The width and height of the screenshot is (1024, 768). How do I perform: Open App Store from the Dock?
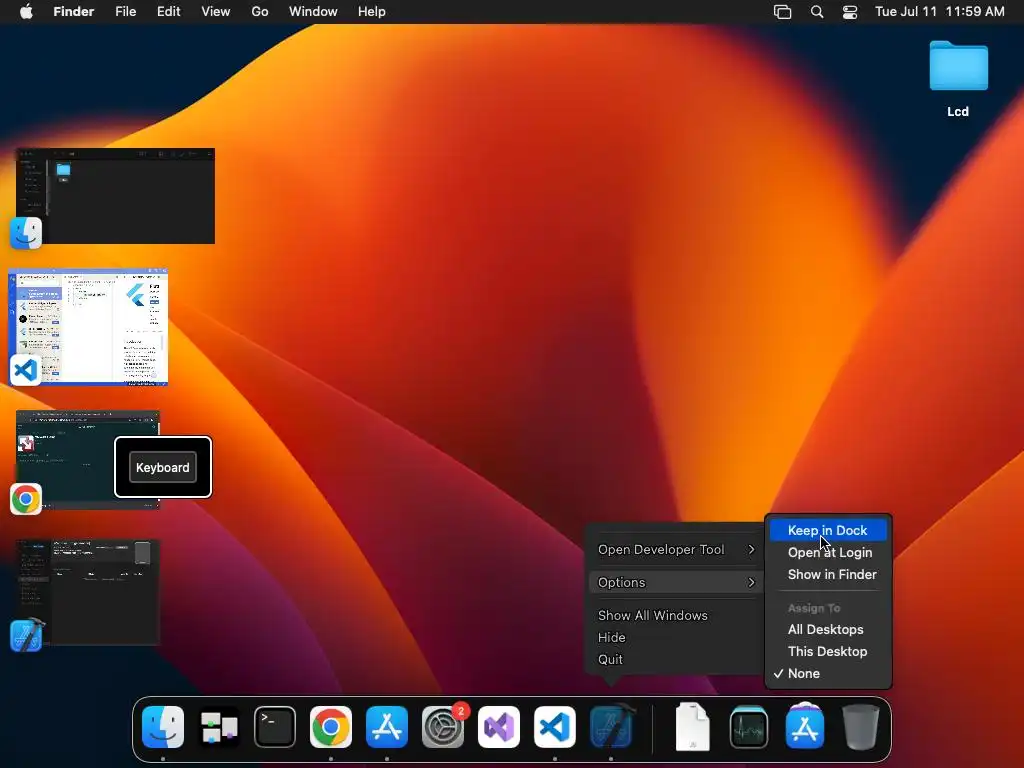387,727
